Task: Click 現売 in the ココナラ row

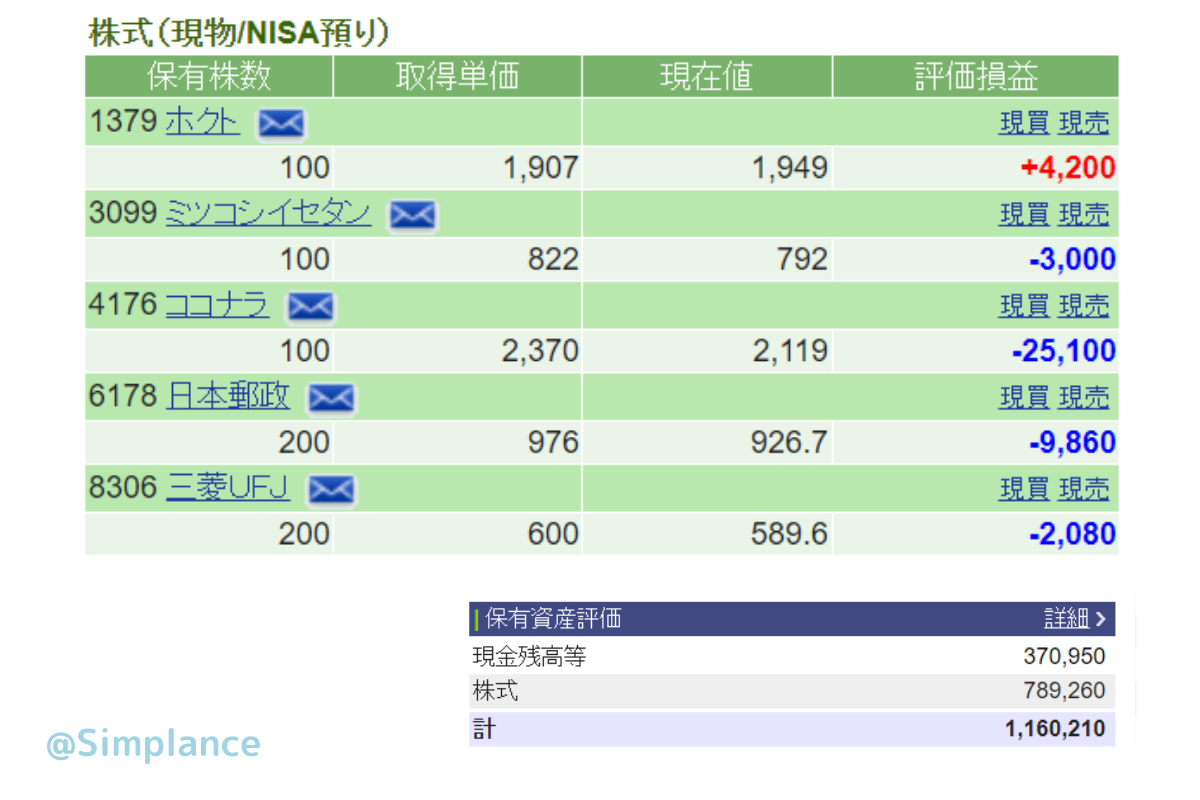Action: tap(1084, 306)
